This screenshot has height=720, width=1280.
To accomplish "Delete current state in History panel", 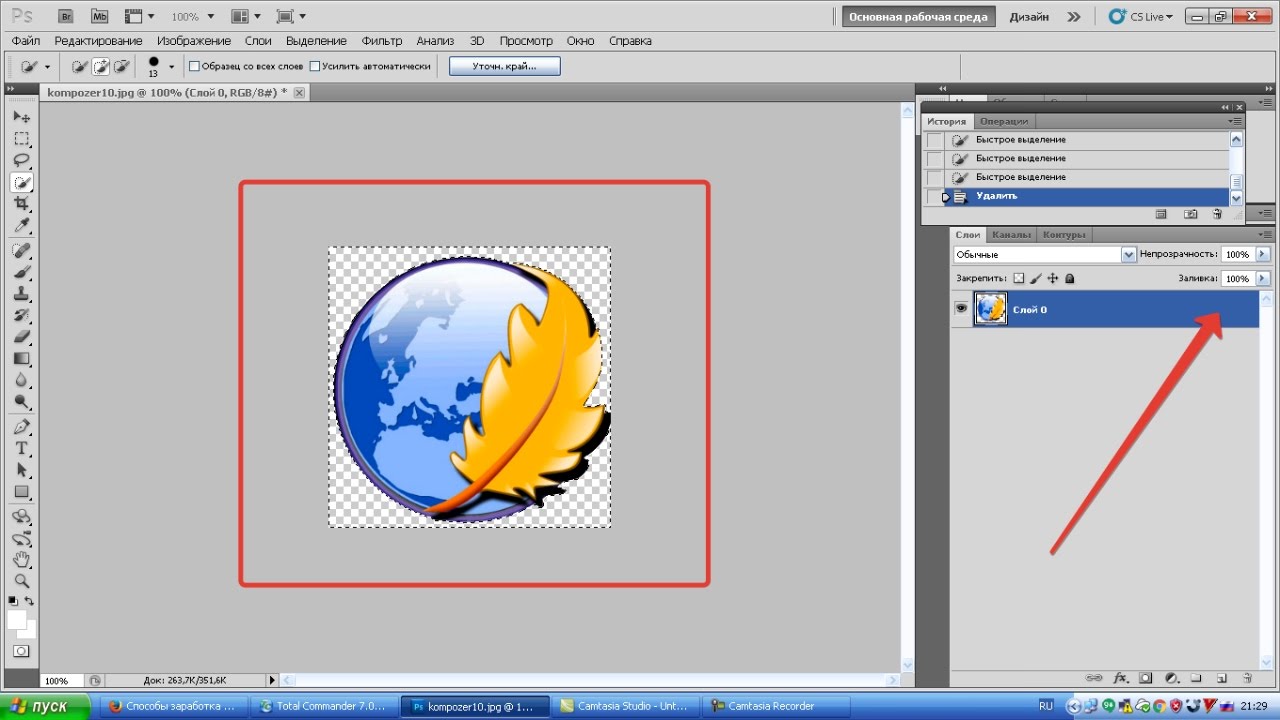I will [1217, 214].
